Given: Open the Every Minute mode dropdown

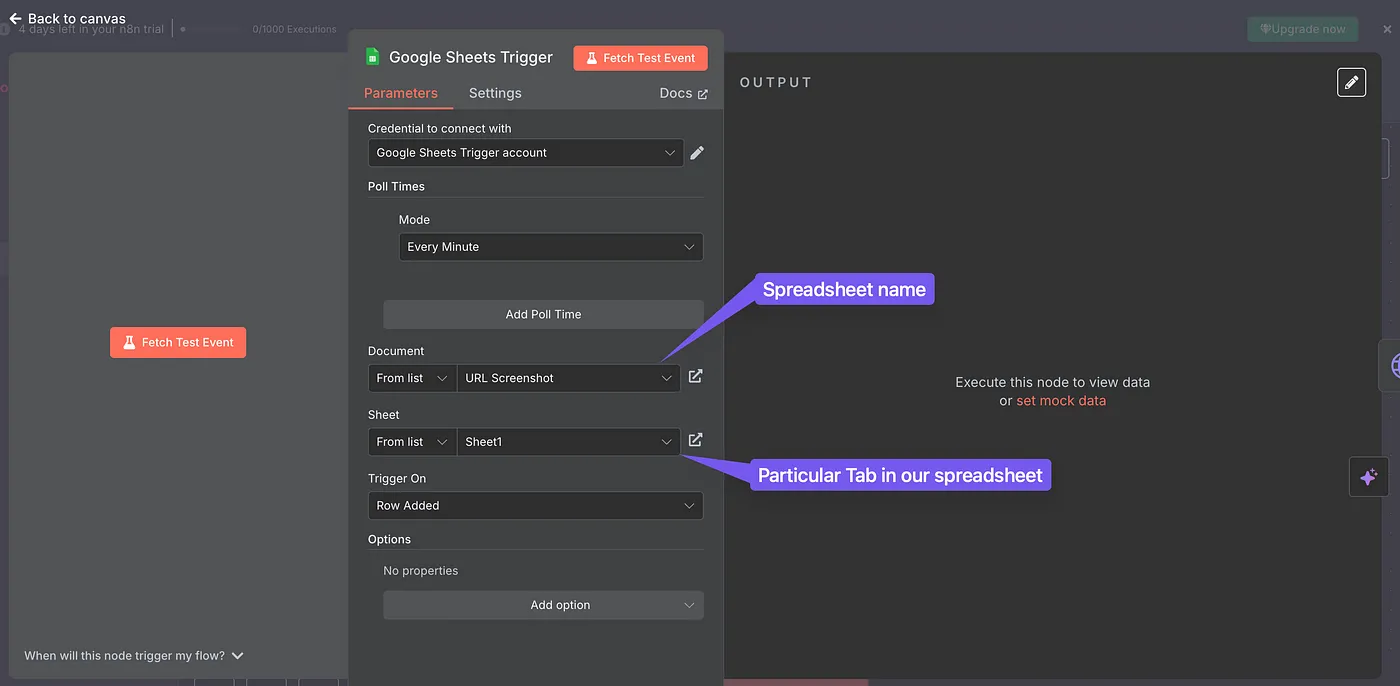Looking at the screenshot, I should click(x=551, y=247).
